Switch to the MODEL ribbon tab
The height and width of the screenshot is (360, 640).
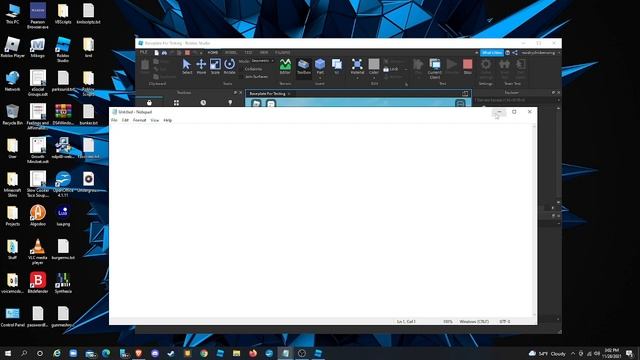(231, 52)
